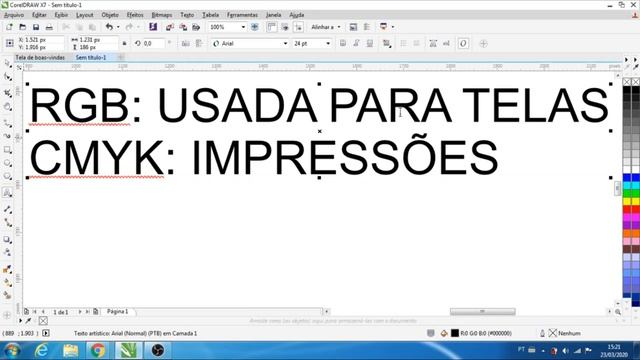640x360 pixels.
Task: Click the add page button after page counter
Action: [96, 311]
